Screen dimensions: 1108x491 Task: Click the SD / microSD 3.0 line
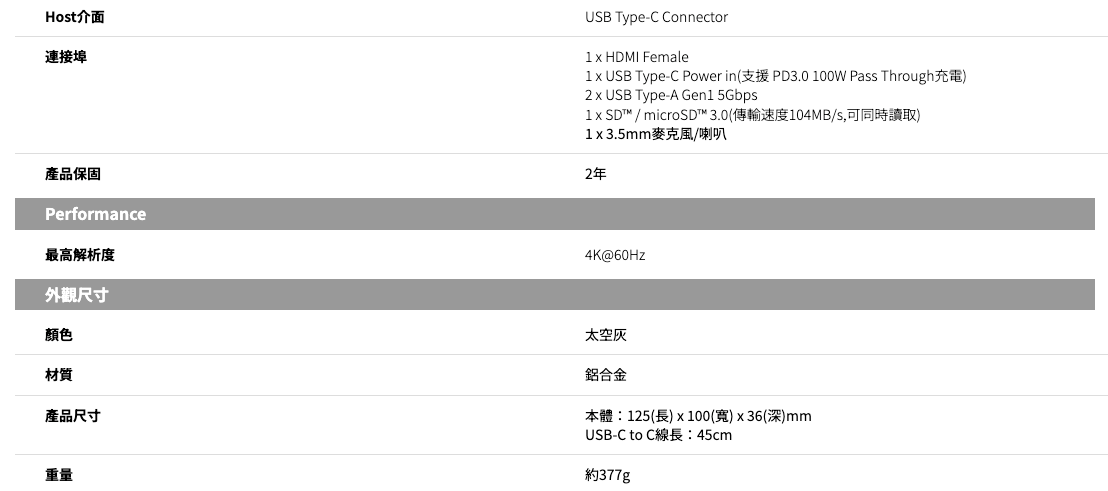[x=752, y=115]
